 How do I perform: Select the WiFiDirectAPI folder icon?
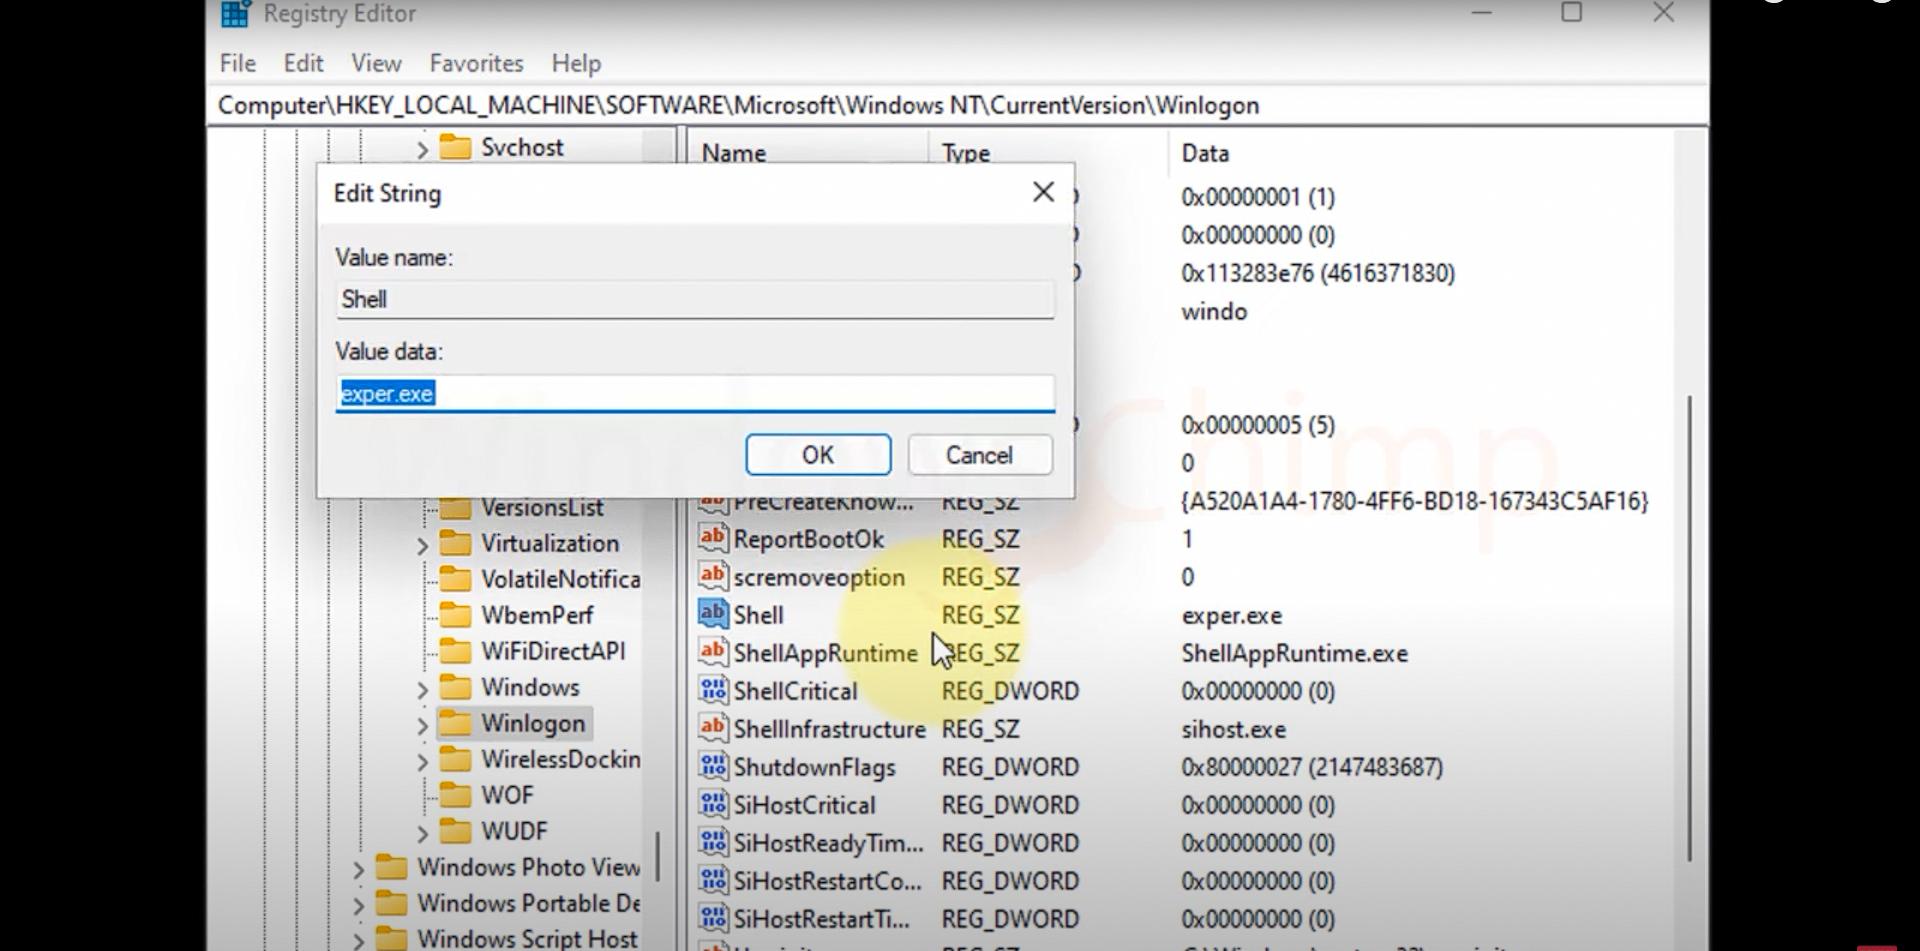pos(455,651)
